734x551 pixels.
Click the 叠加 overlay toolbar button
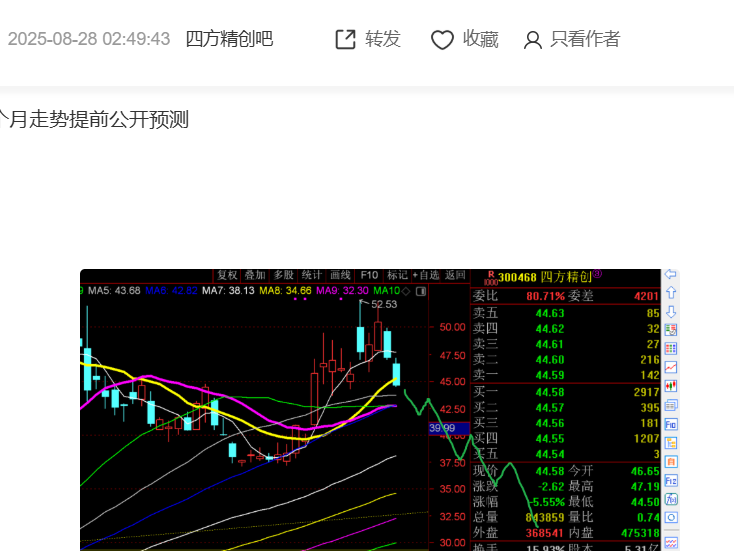point(255,275)
